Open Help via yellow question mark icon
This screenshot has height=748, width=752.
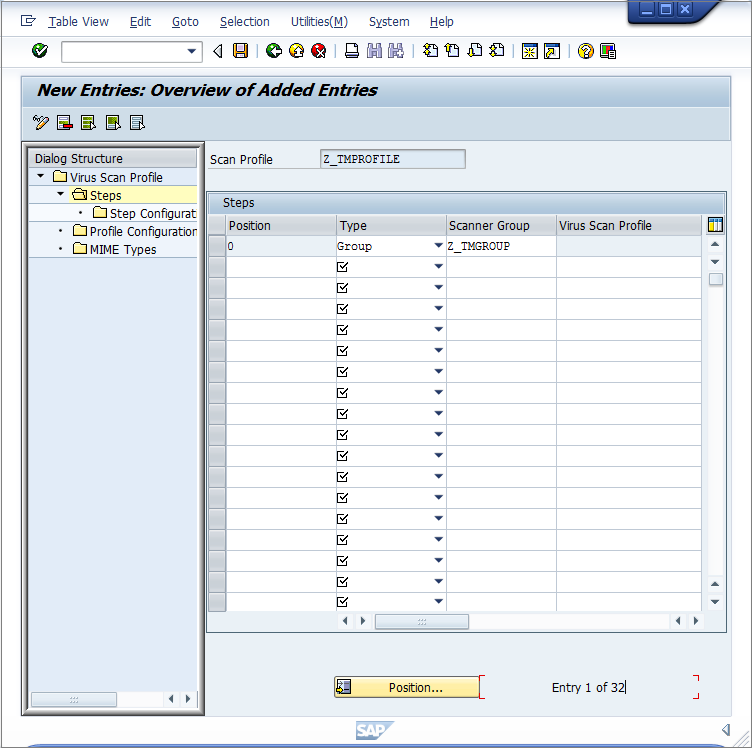coord(586,51)
